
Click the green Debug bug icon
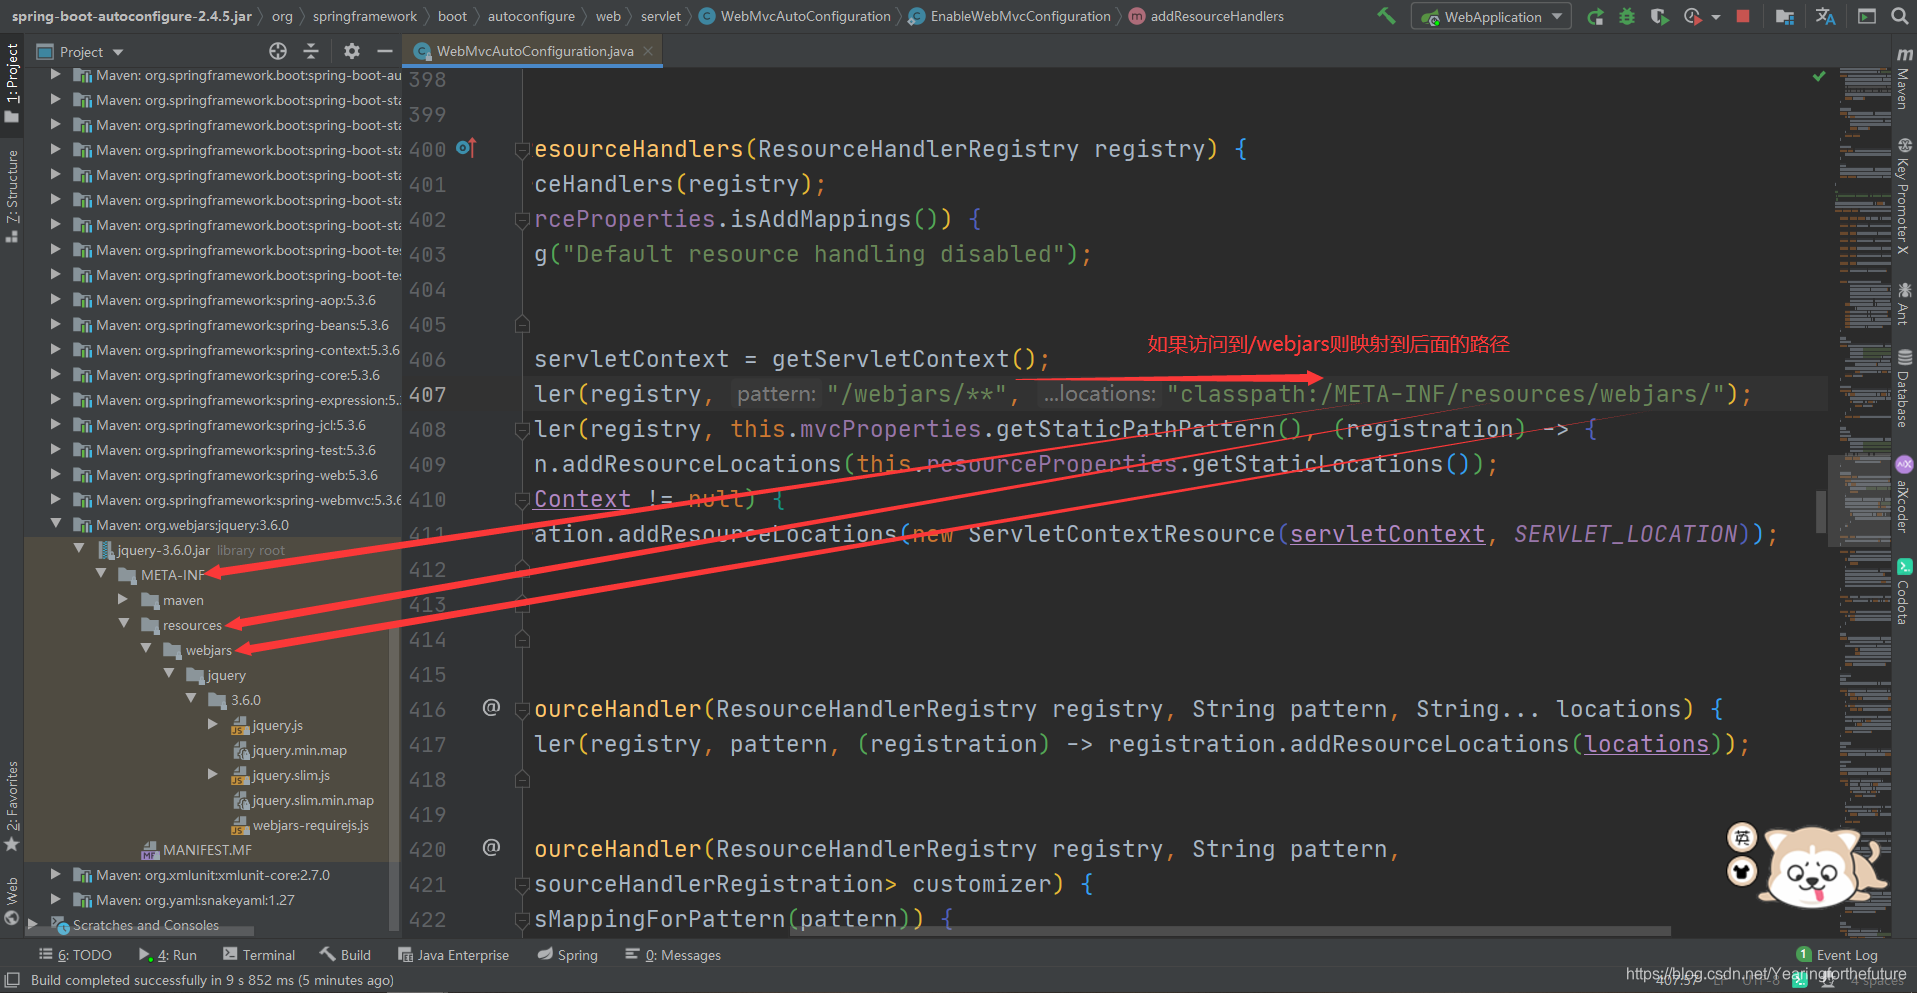click(1627, 17)
